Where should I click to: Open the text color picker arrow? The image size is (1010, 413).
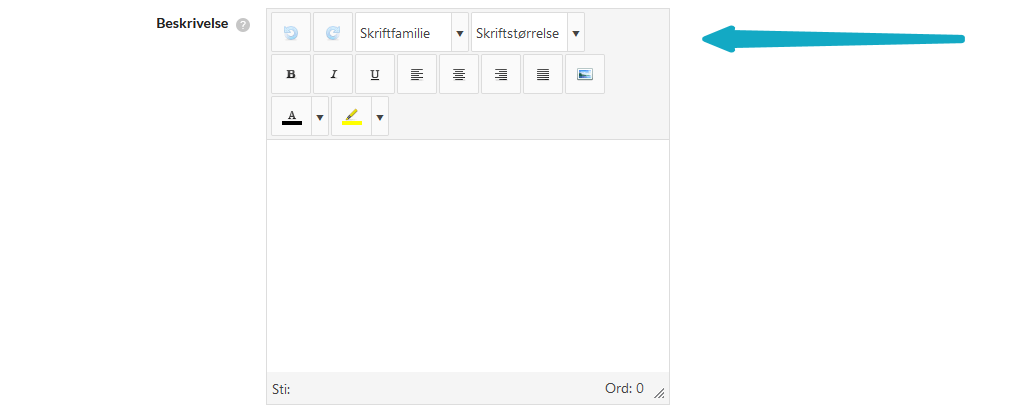[x=320, y=117]
